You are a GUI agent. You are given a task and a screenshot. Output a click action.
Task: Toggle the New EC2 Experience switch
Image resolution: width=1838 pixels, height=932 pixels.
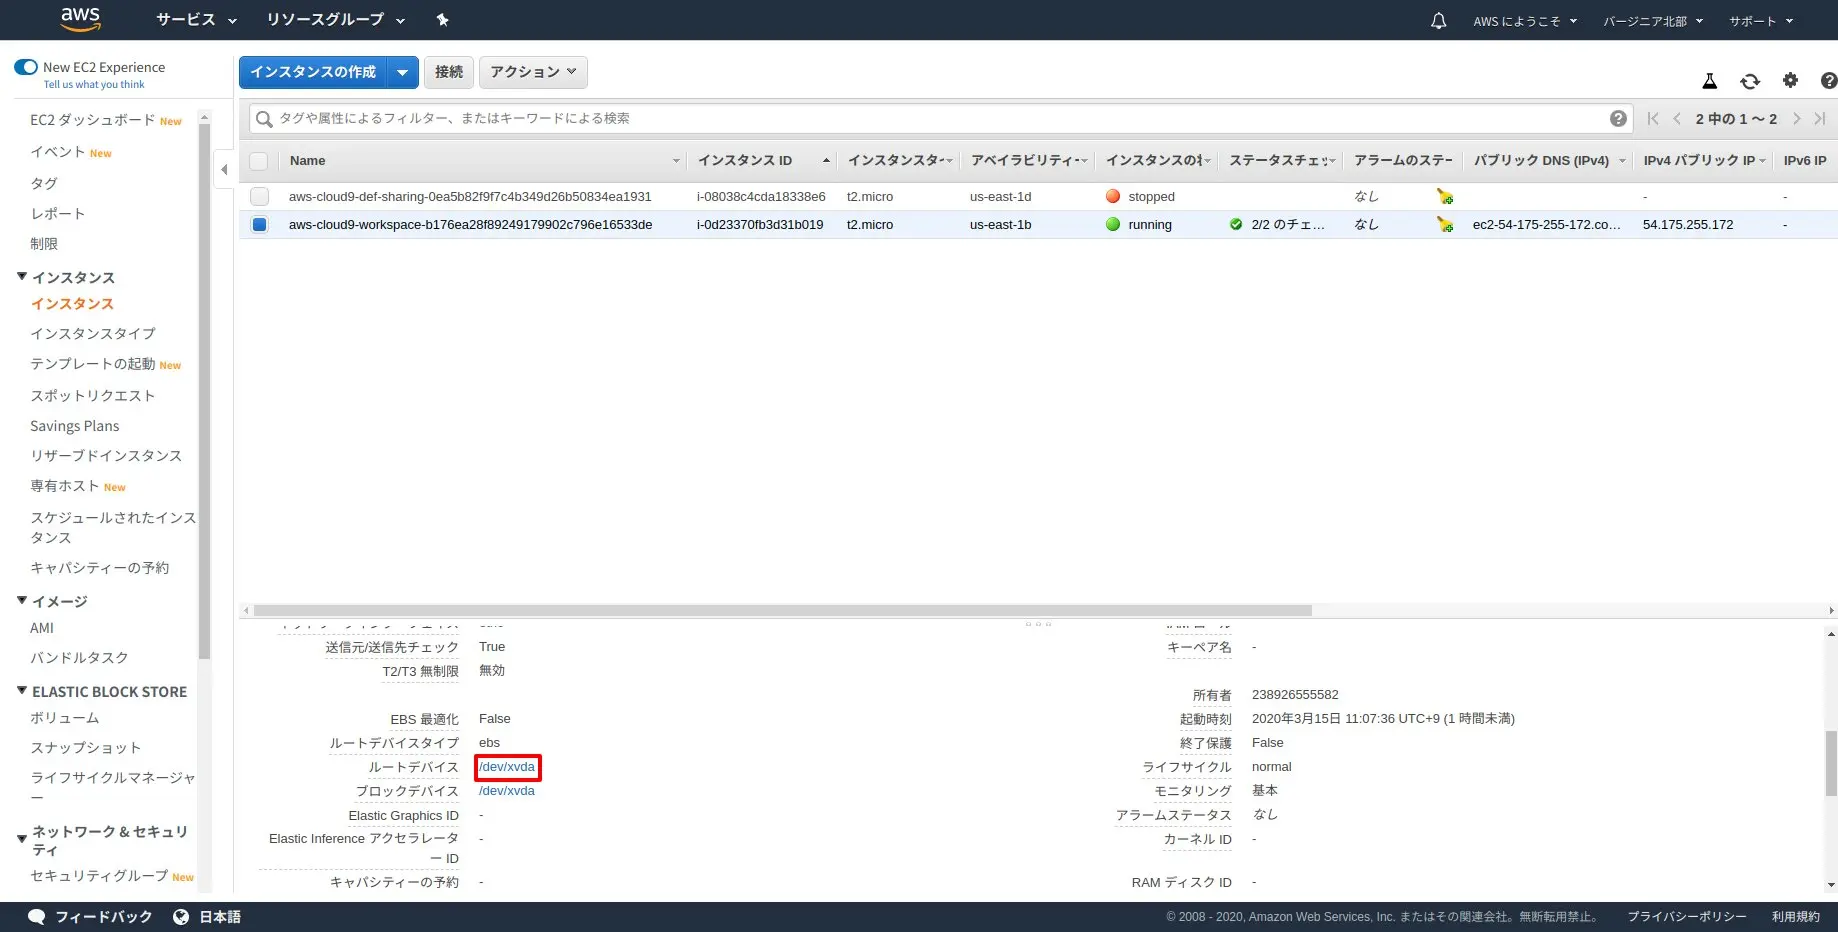click(26, 67)
